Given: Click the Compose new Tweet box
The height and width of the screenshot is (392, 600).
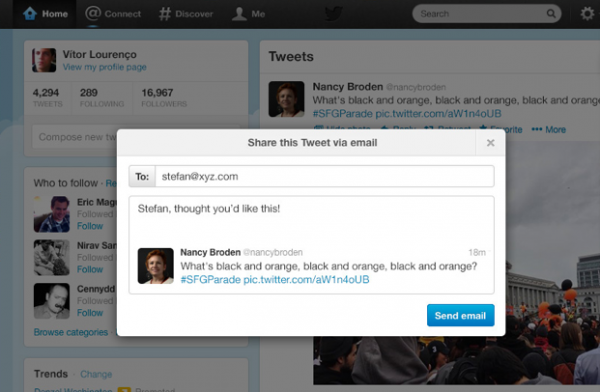Looking at the screenshot, I should (x=74, y=137).
